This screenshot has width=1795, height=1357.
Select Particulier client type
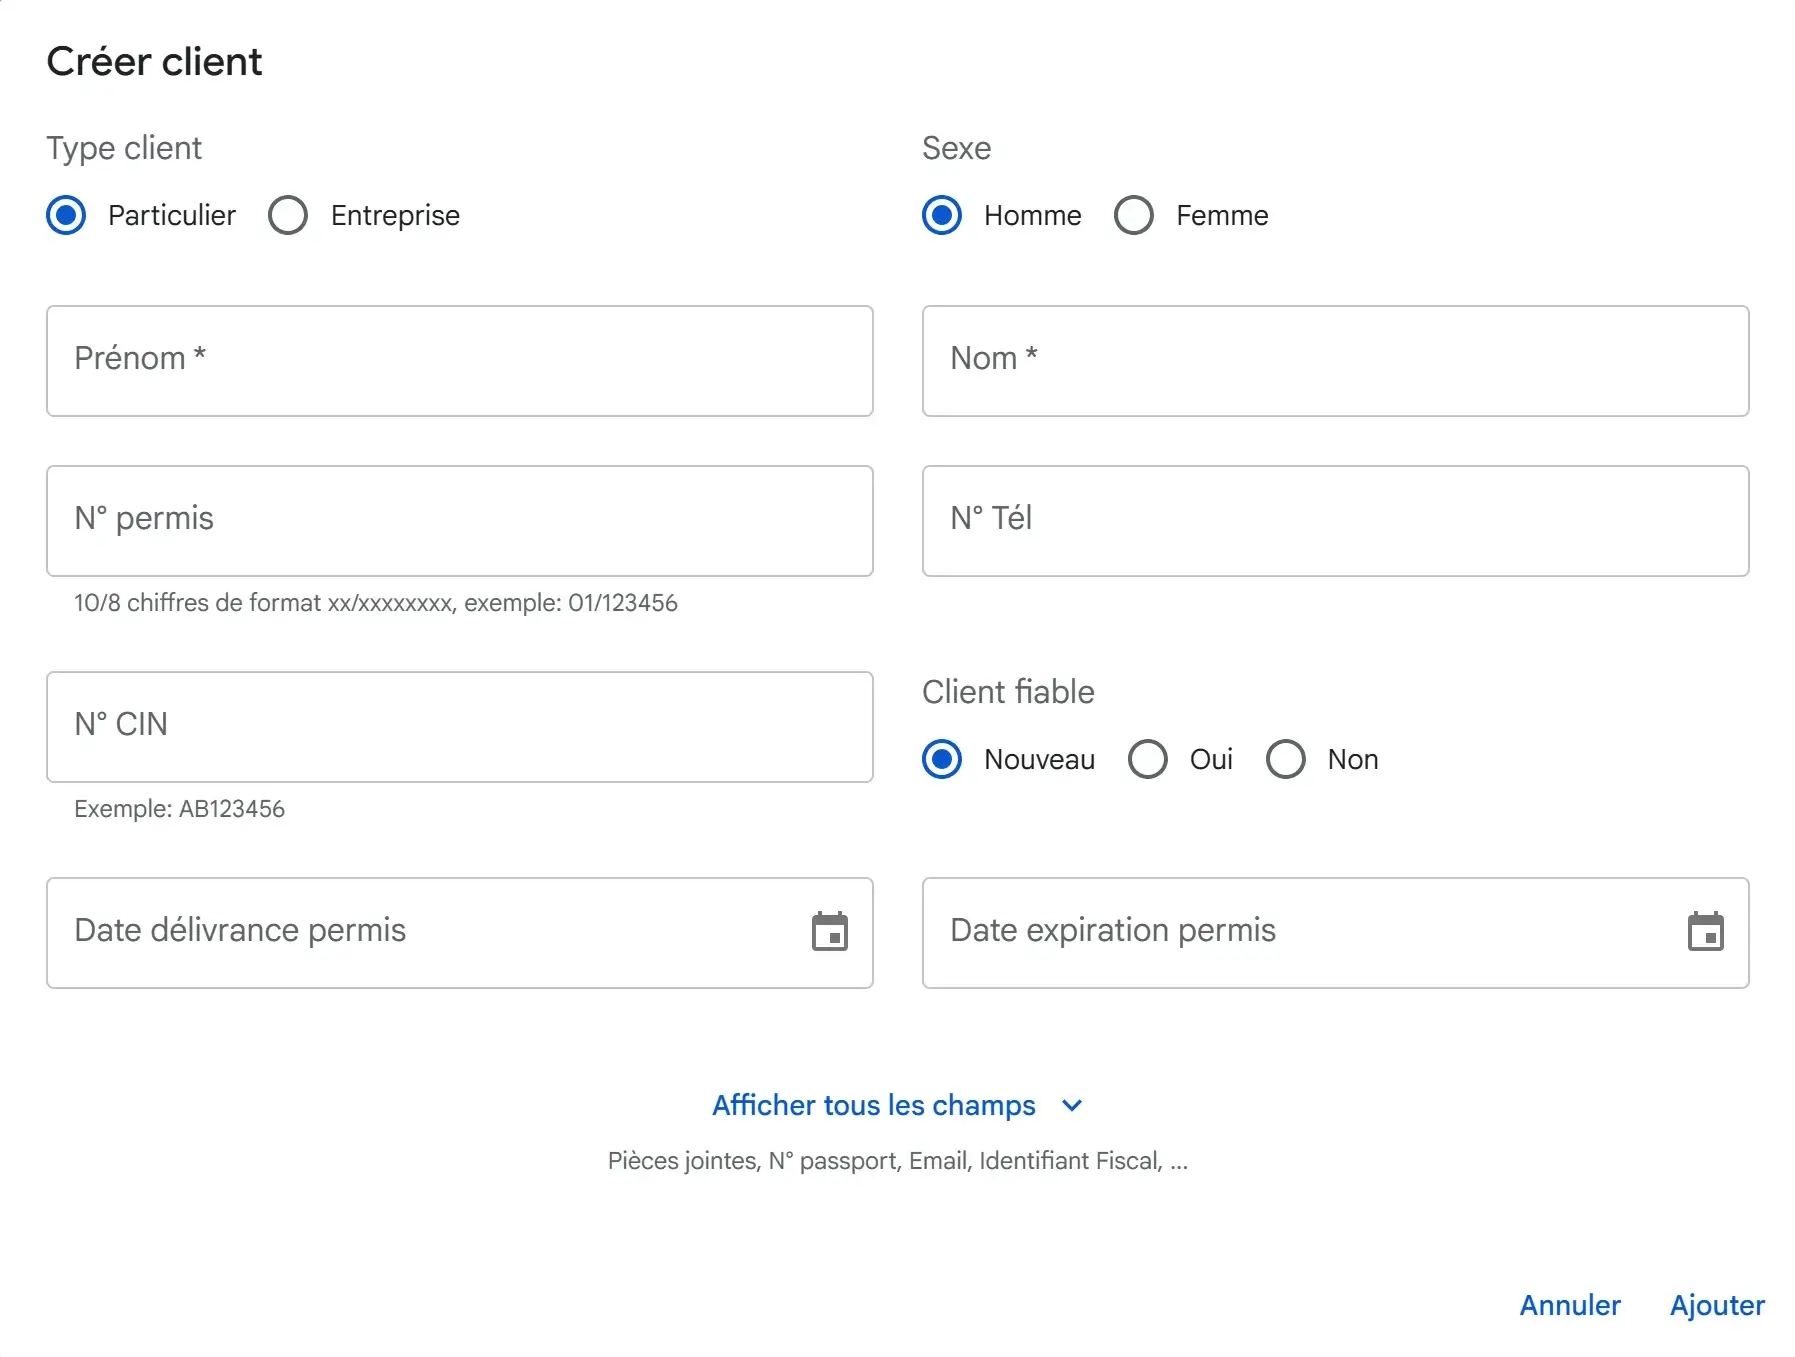67,215
